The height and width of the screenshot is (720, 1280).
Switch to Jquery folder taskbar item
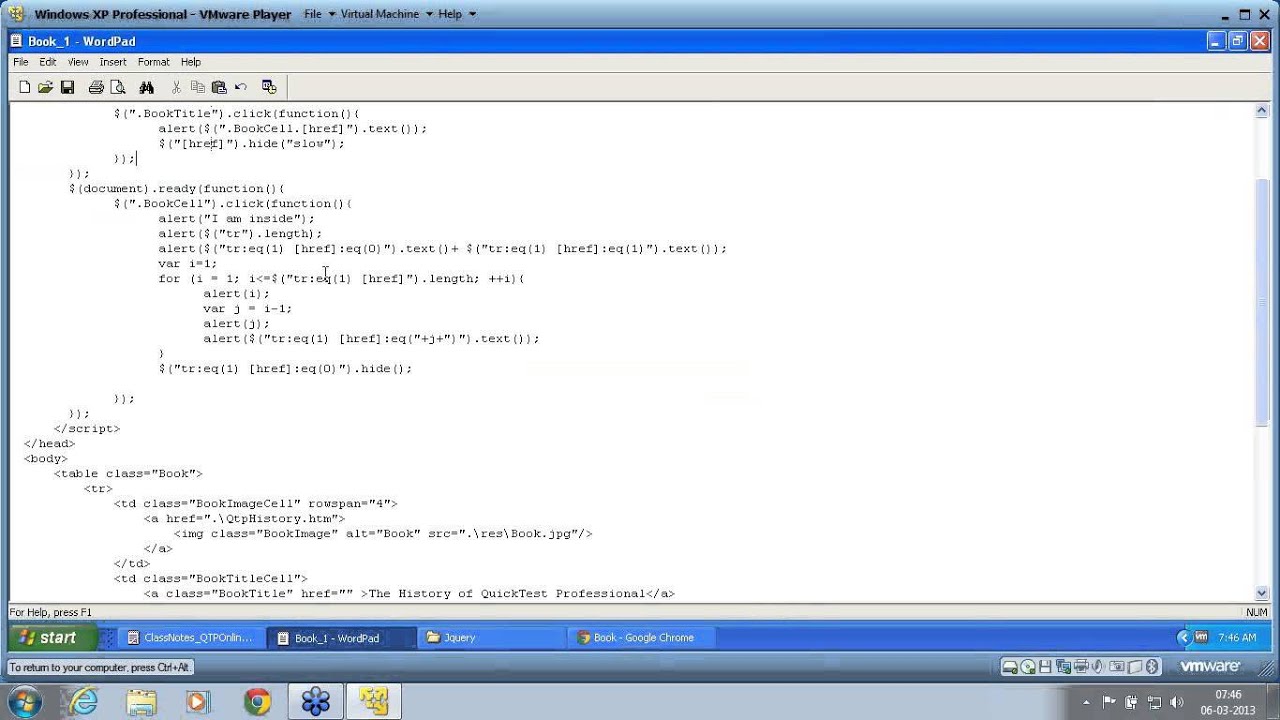(492, 638)
